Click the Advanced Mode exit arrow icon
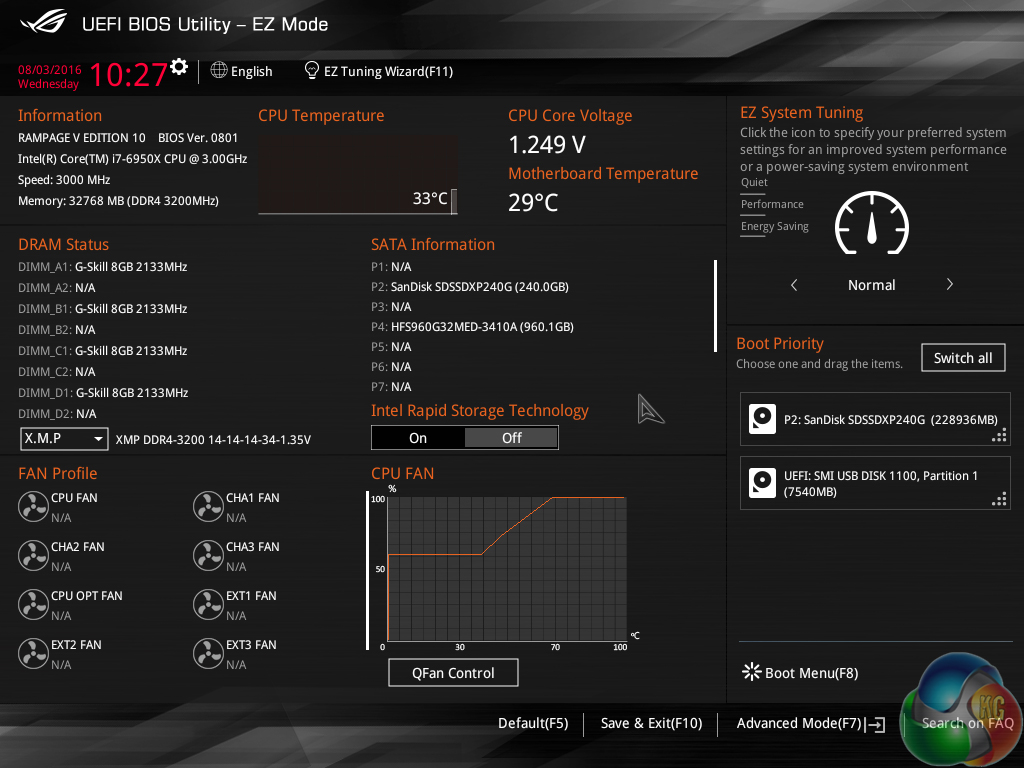Screen dimensions: 1024x768 coord(876,724)
